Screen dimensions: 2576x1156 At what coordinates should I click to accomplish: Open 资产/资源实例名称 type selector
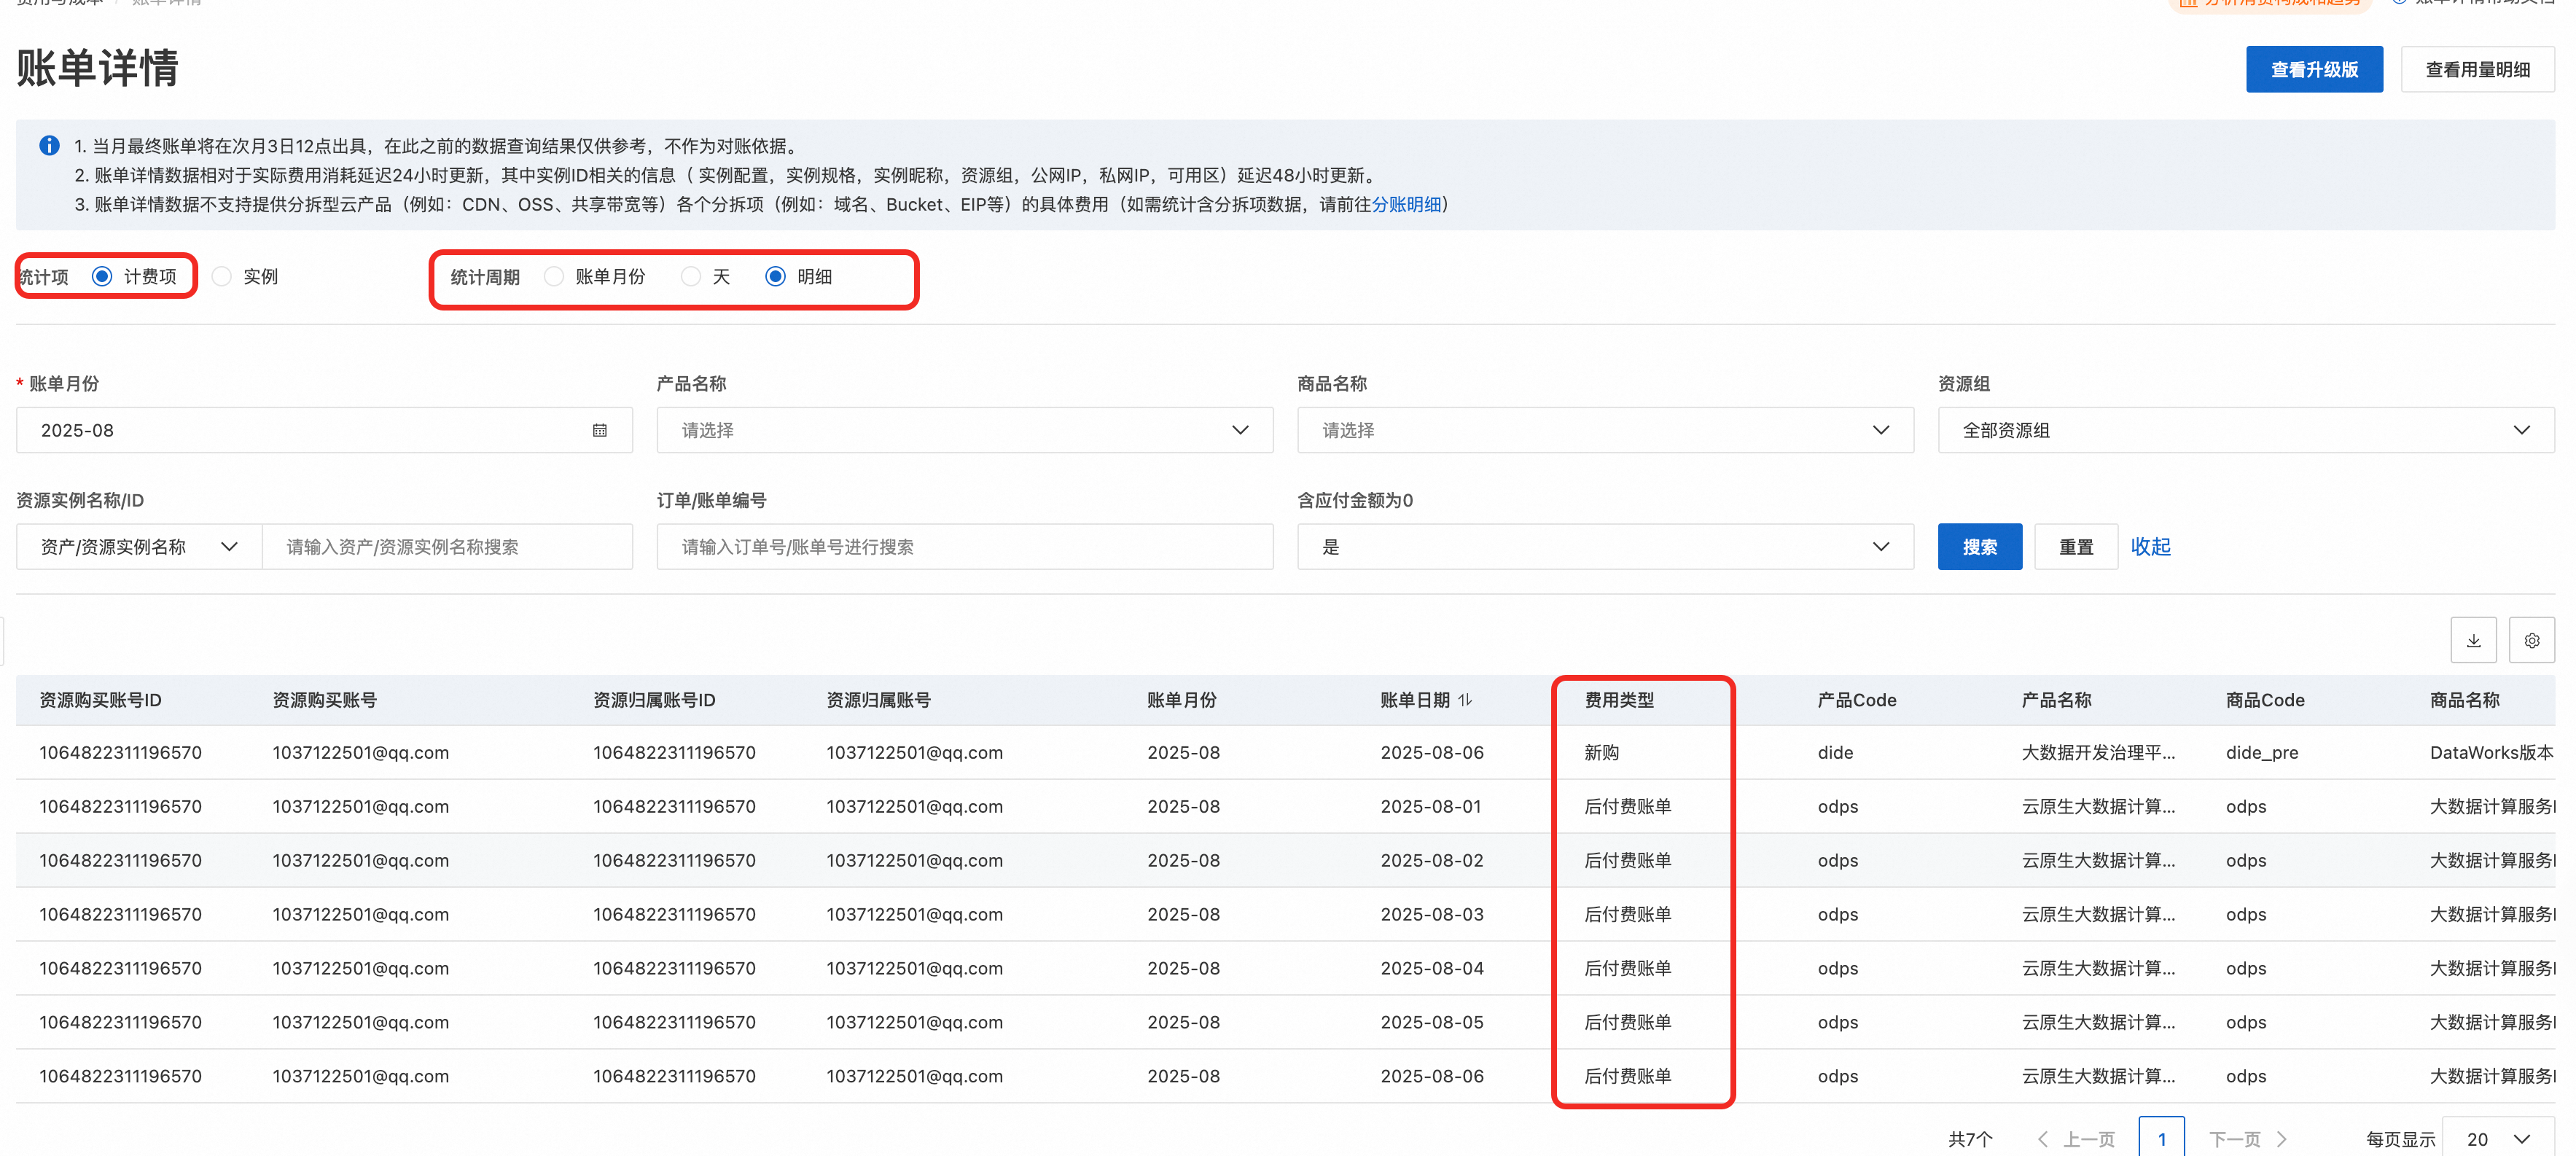click(x=138, y=547)
